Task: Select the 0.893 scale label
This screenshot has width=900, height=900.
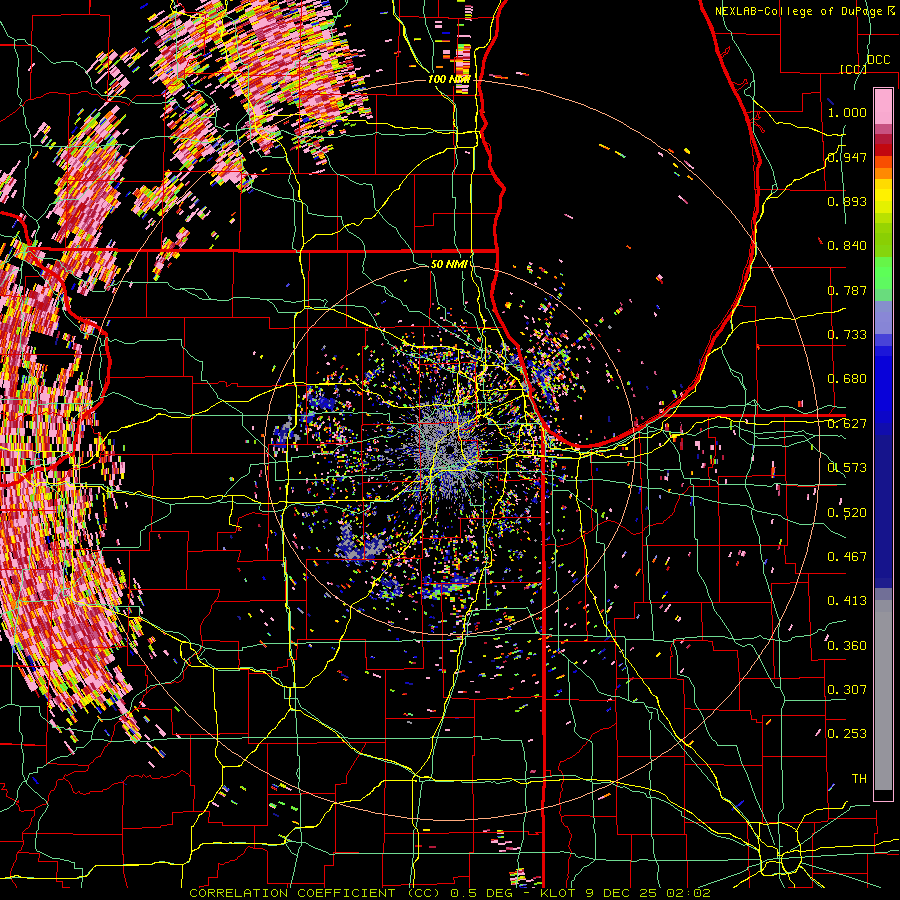Action: 847,201
